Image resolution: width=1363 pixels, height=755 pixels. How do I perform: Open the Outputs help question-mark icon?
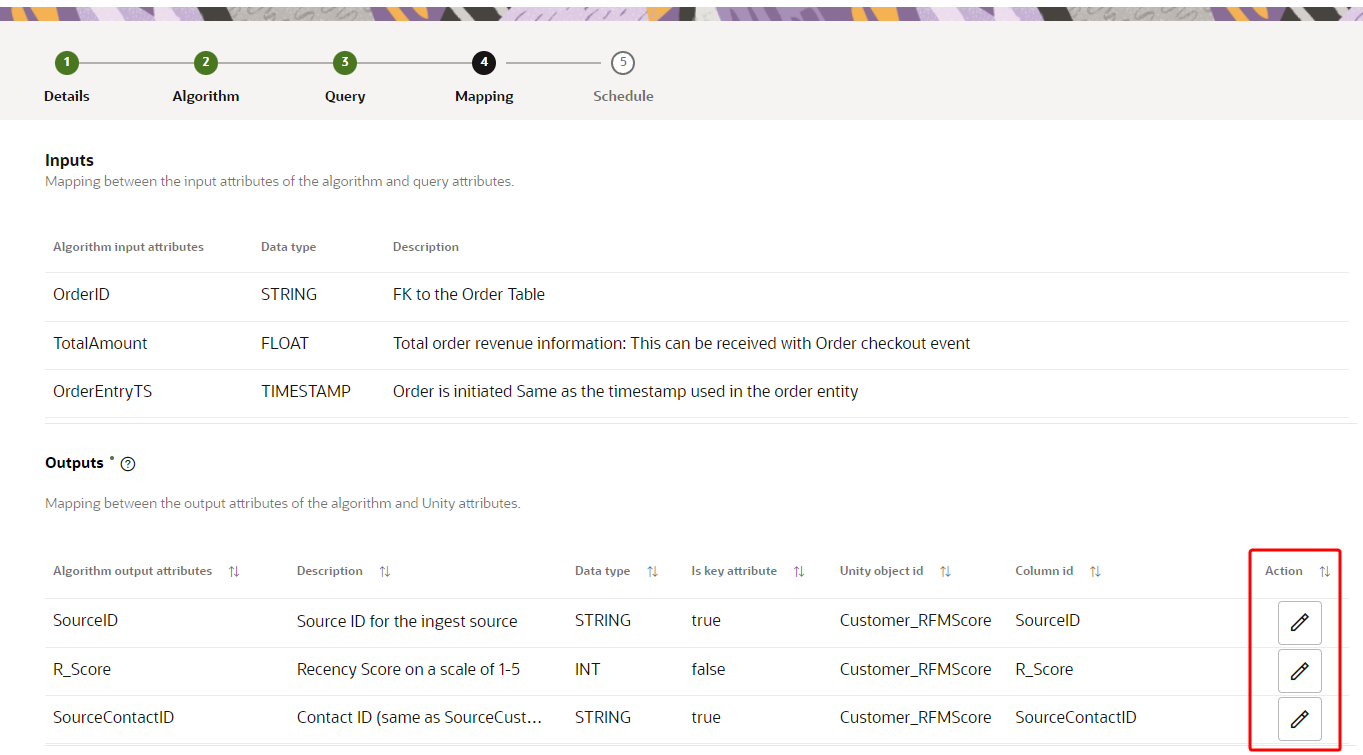click(128, 464)
